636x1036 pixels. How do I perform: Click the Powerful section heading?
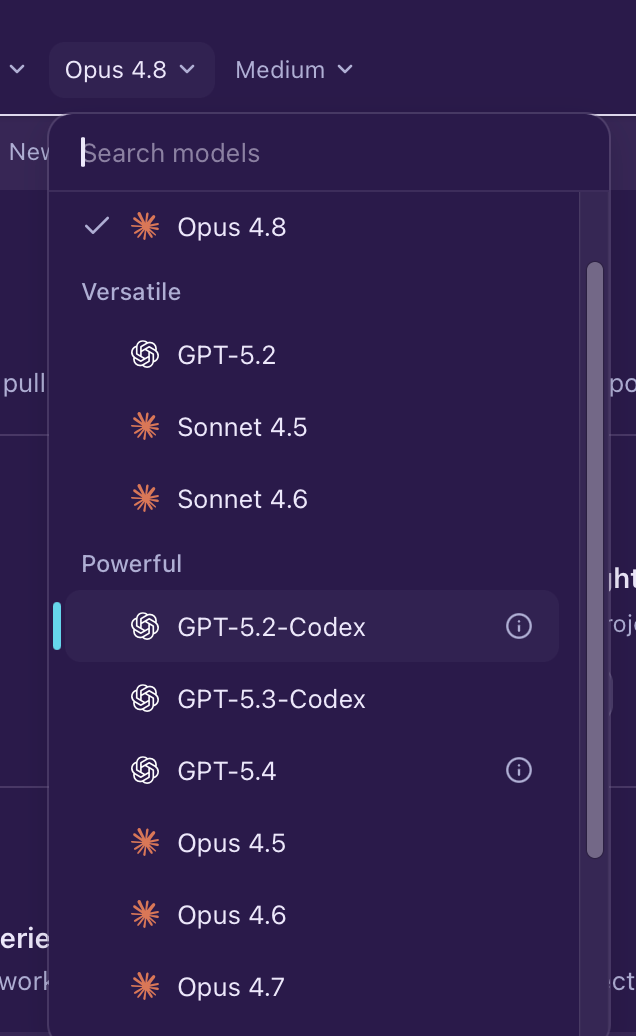(x=131, y=564)
